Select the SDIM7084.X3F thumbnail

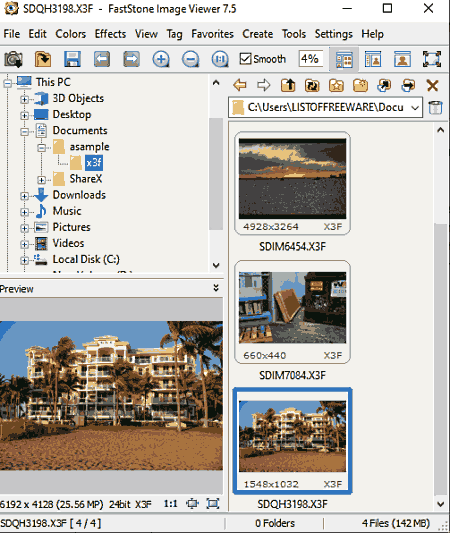(292, 312)
